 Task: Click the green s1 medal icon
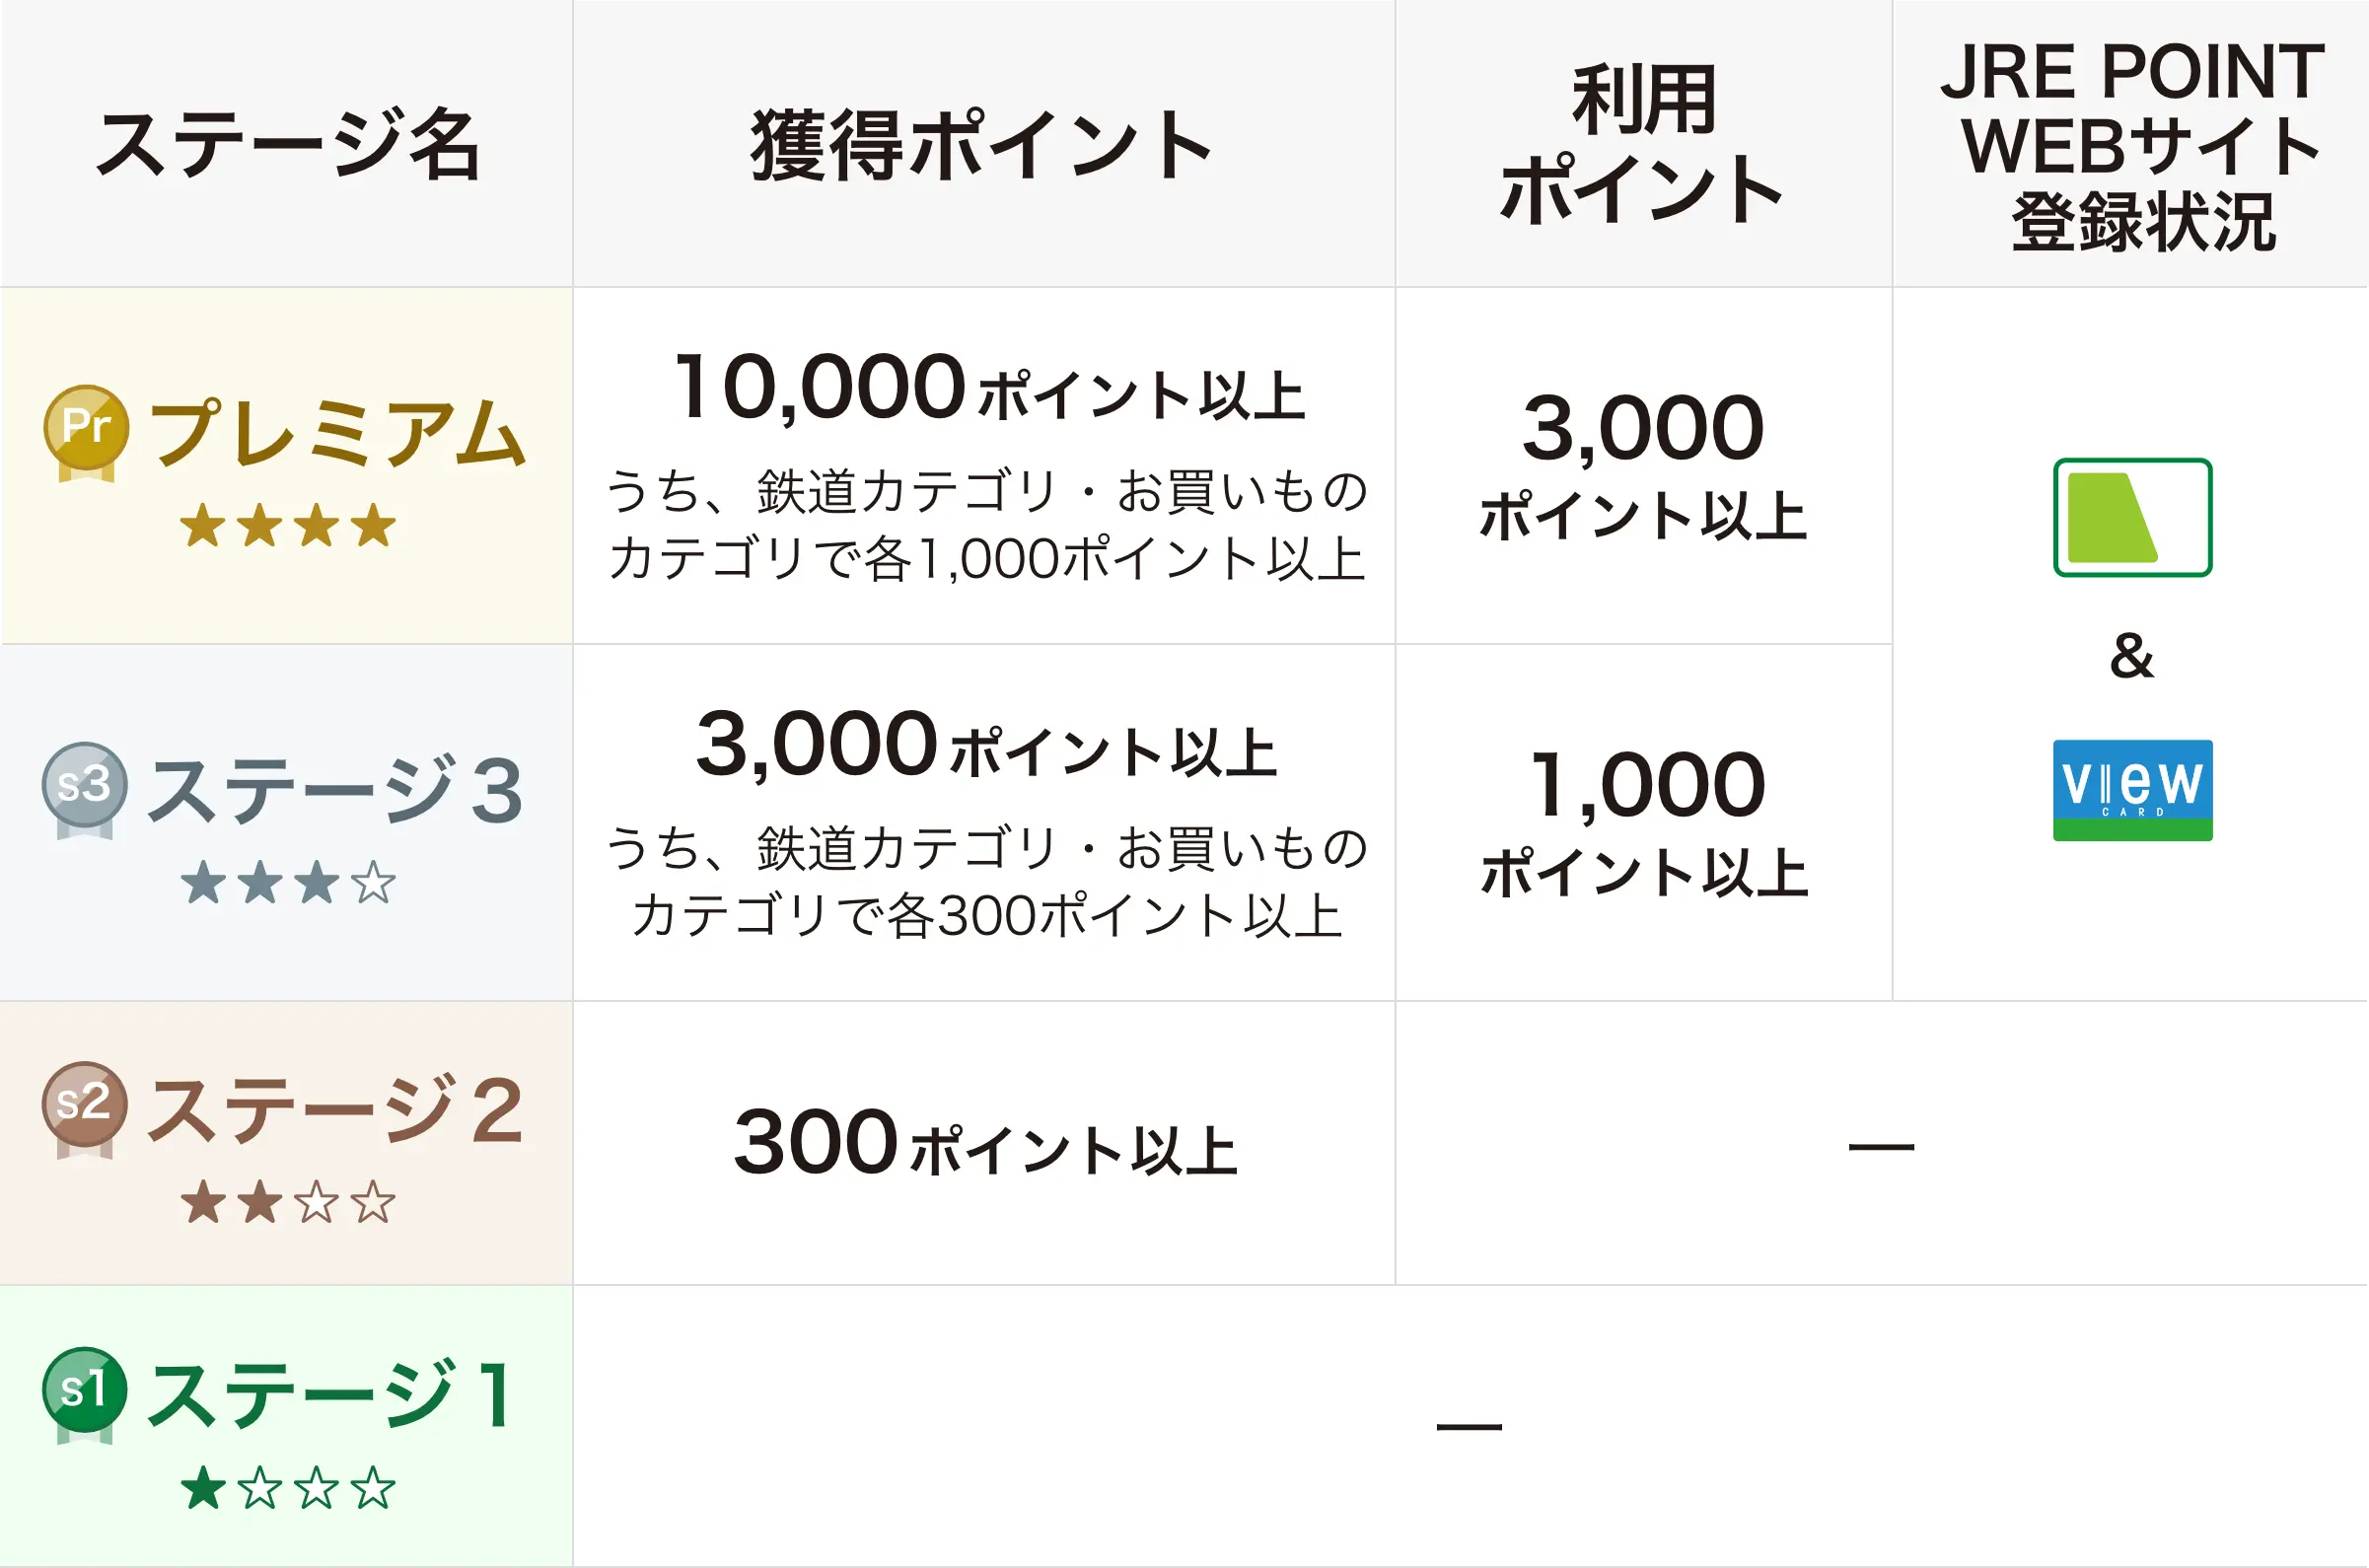pos(85,1392)
